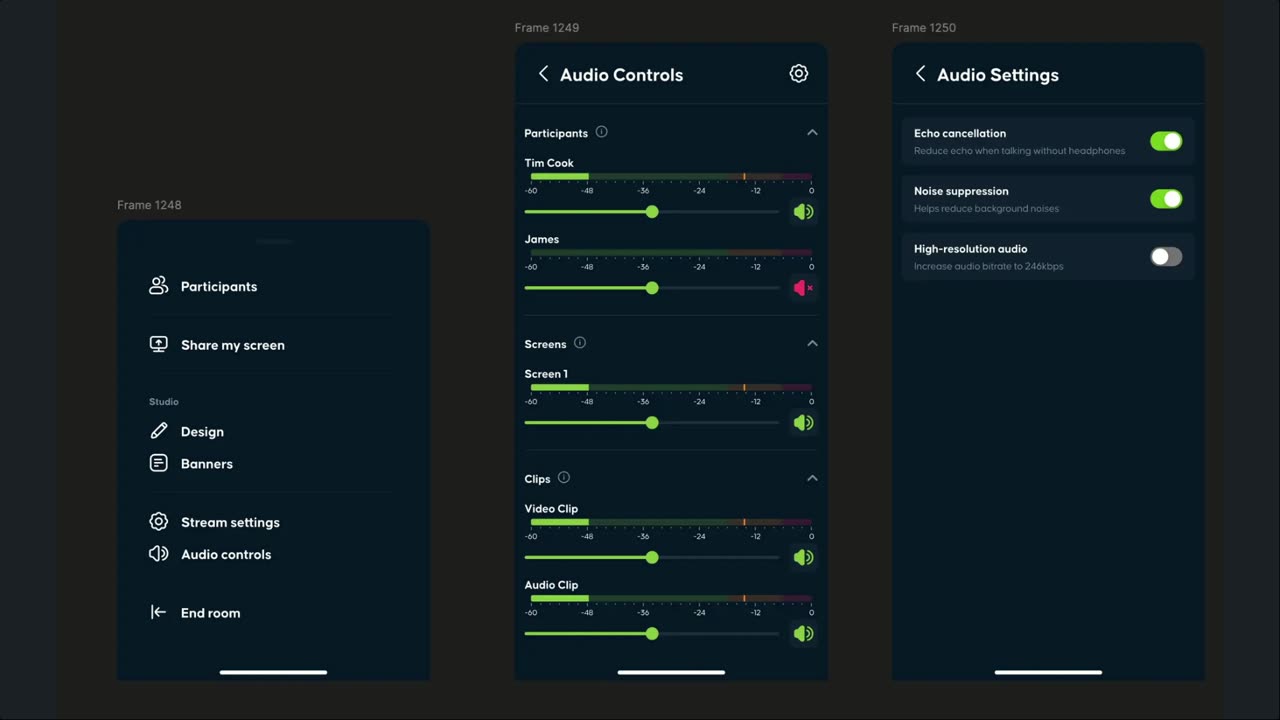This screenshot has height=720, width=1280.
Task: Click the Share my screen monitor icon
Action: click(x=158, y=344)
